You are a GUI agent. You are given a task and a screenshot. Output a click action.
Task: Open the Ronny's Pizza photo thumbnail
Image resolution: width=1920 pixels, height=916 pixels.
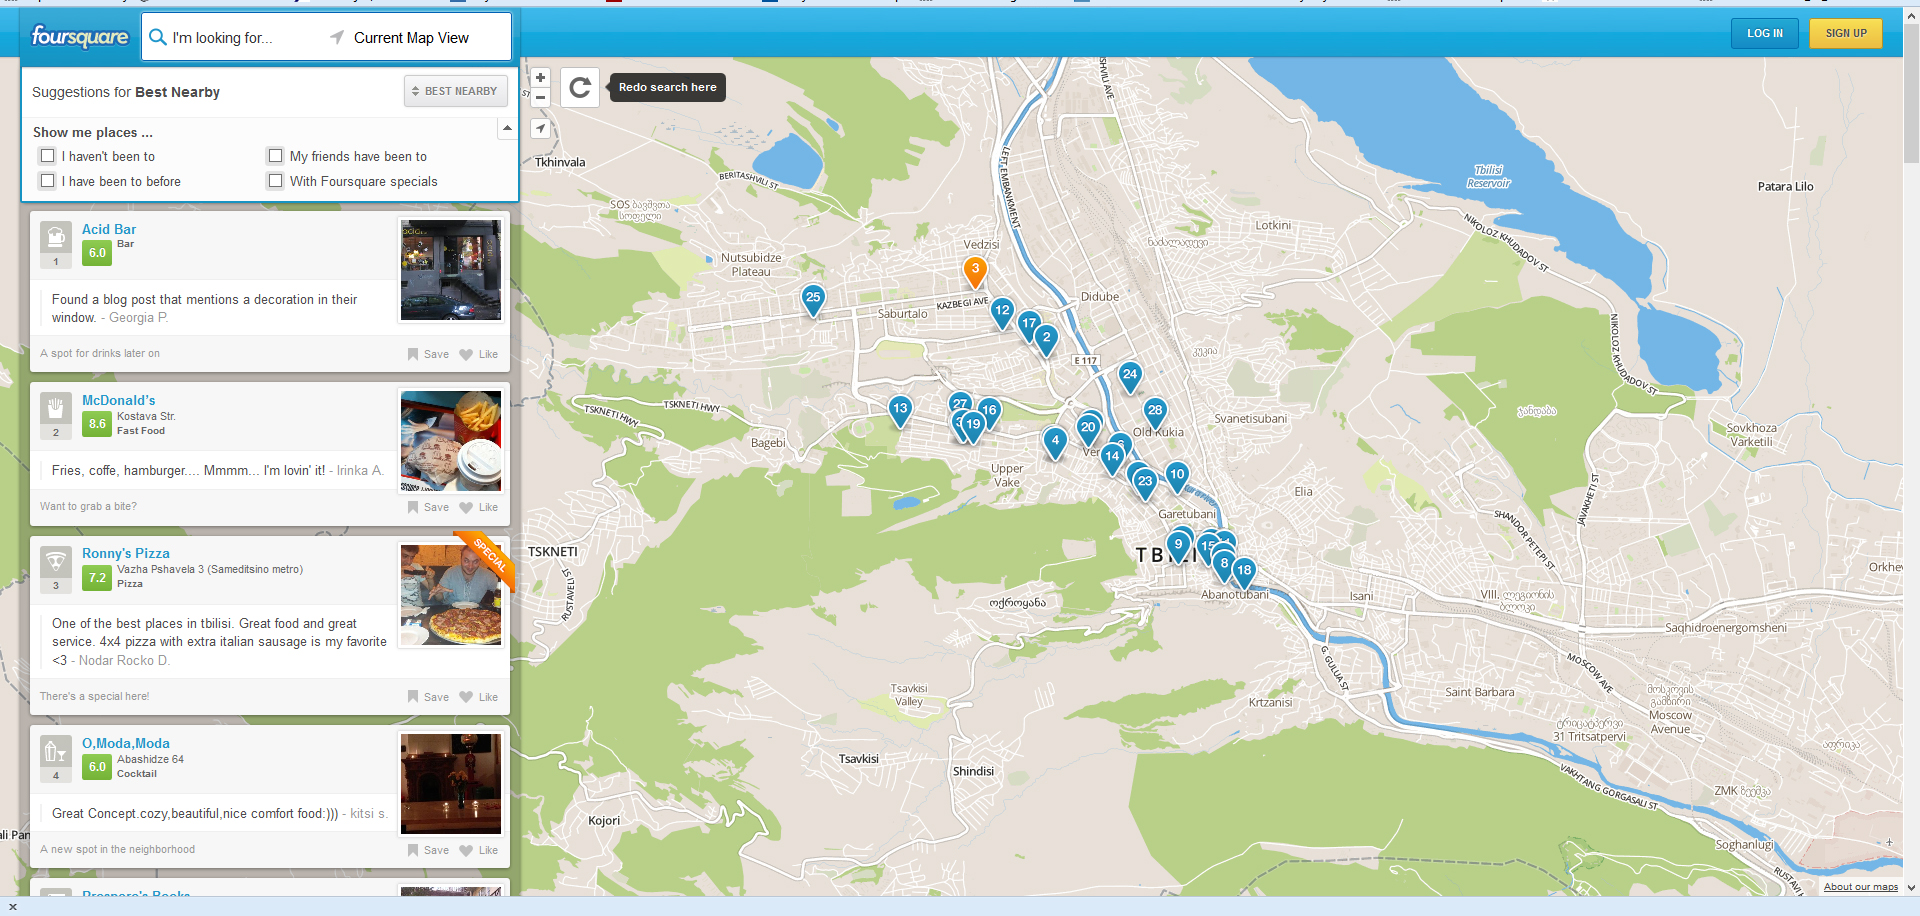451,594
